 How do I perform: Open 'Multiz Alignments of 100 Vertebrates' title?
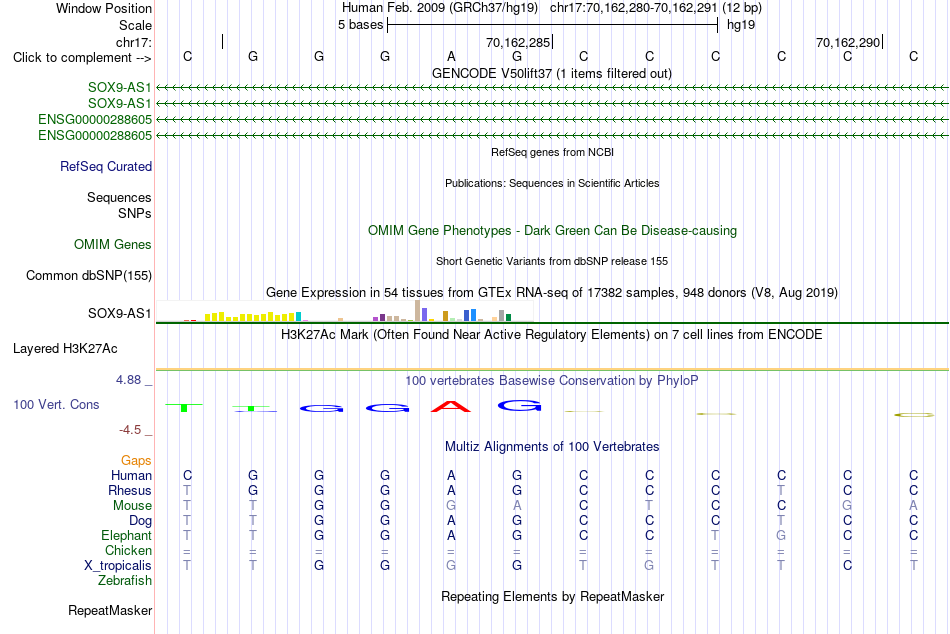552,447
